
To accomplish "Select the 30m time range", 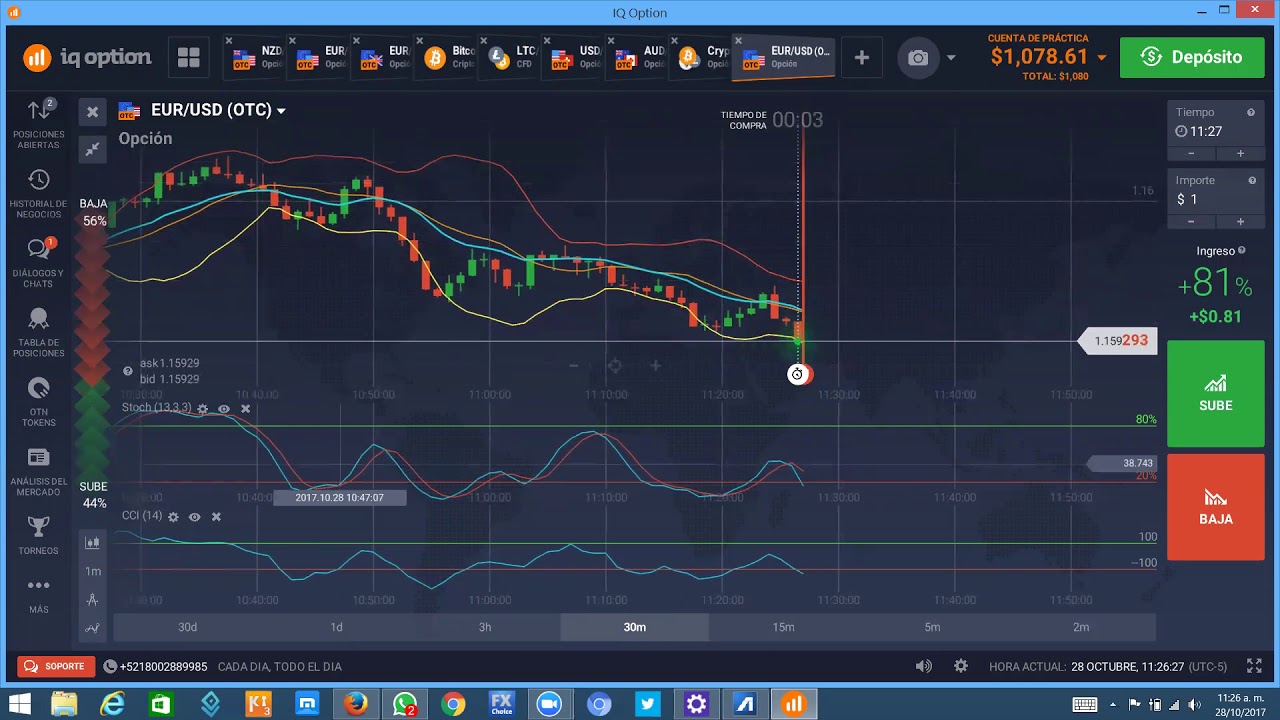I will point(634,627).
